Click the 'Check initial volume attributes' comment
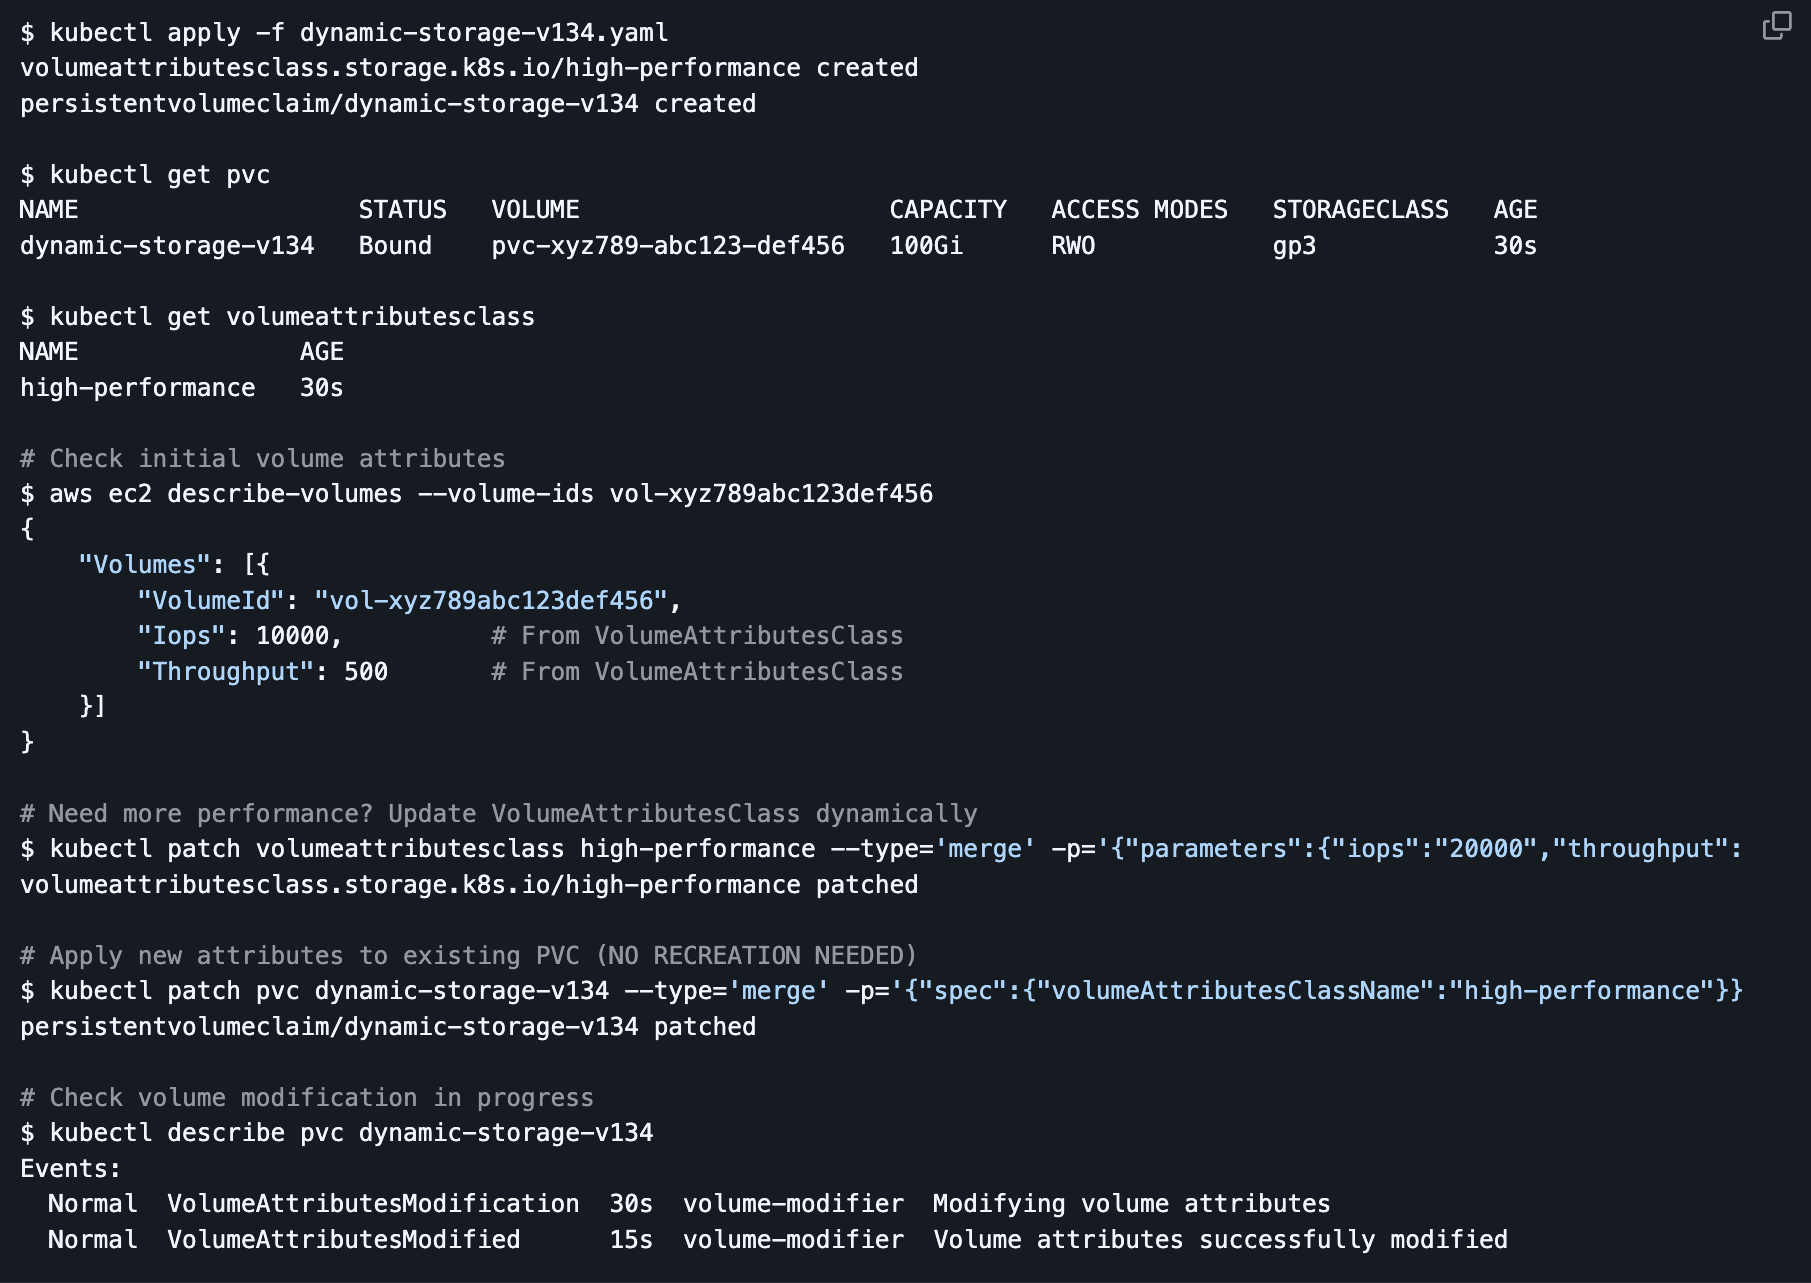1811x1283 pixels. point(263,459)
